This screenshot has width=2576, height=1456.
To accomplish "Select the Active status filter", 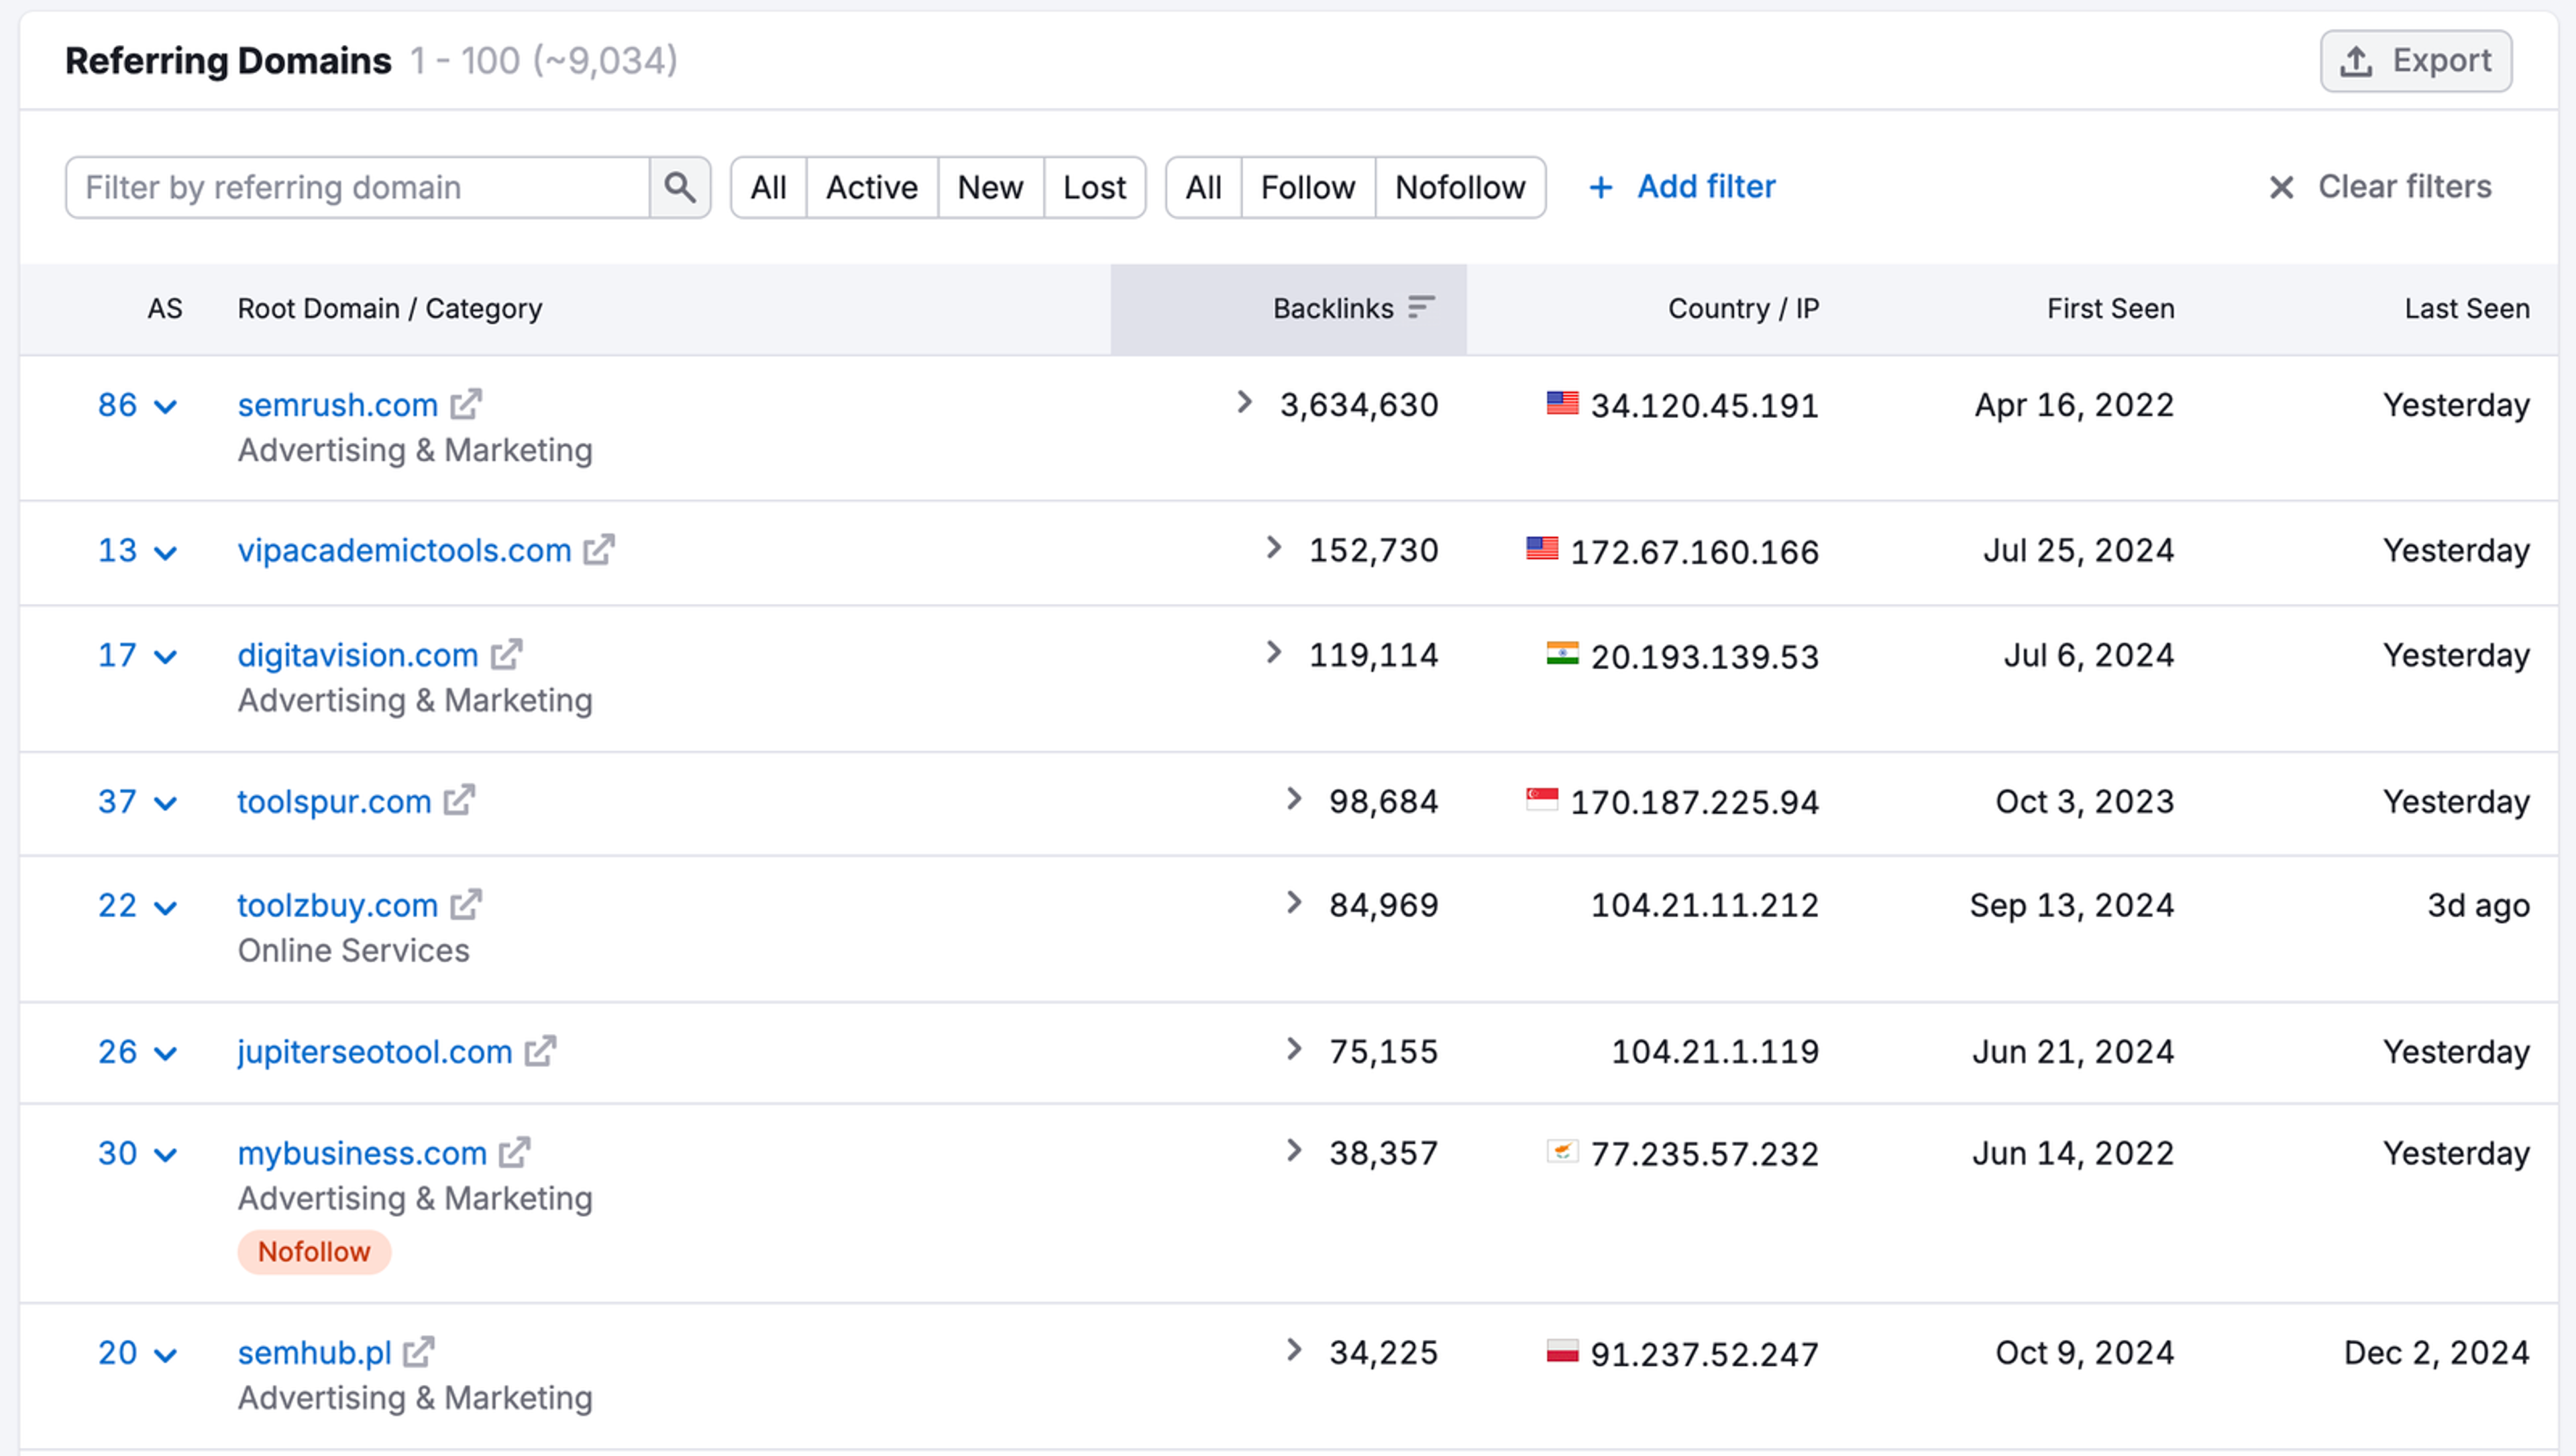I will click(872, 187).
